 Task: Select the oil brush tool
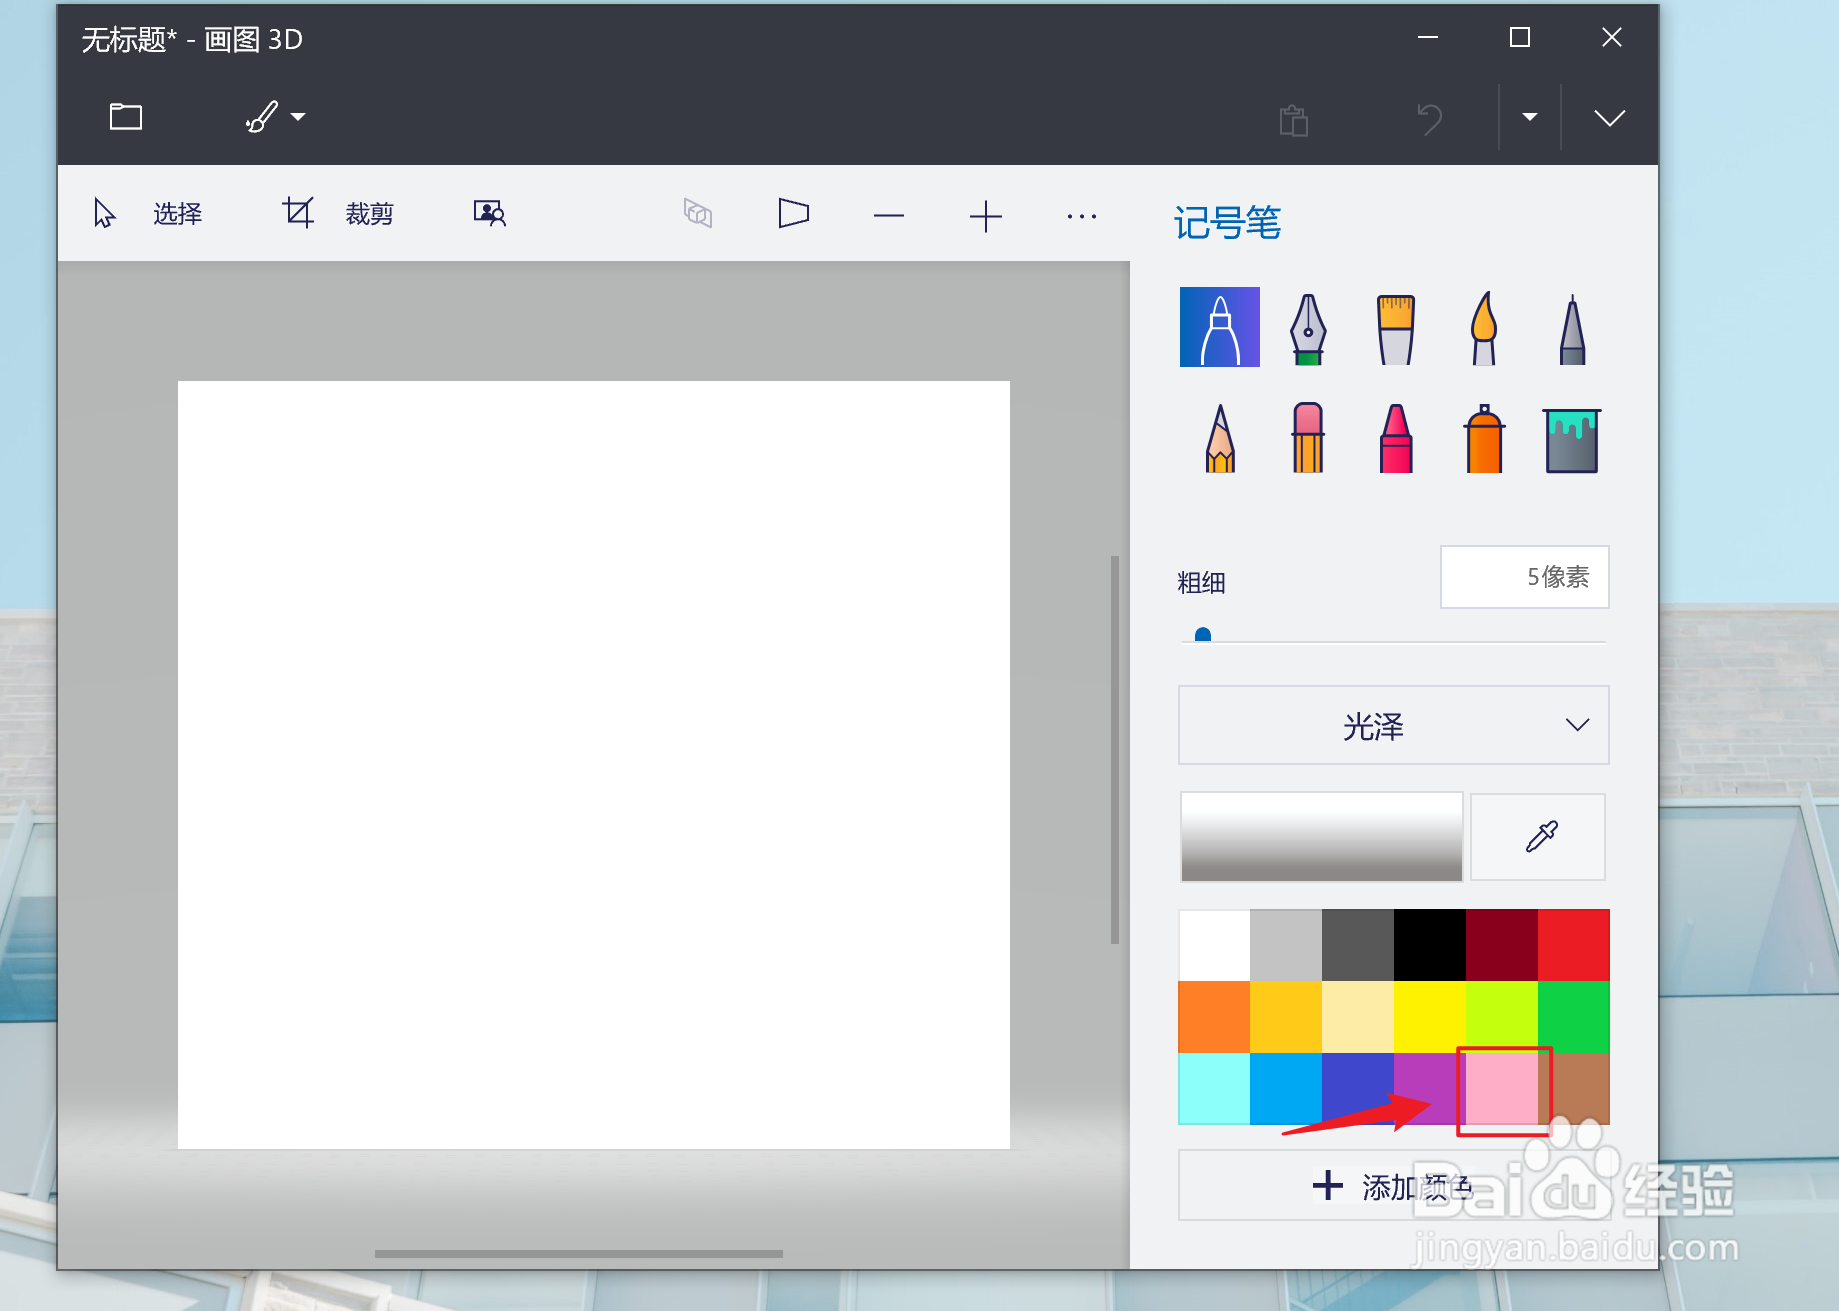(x=1394, y=327)
